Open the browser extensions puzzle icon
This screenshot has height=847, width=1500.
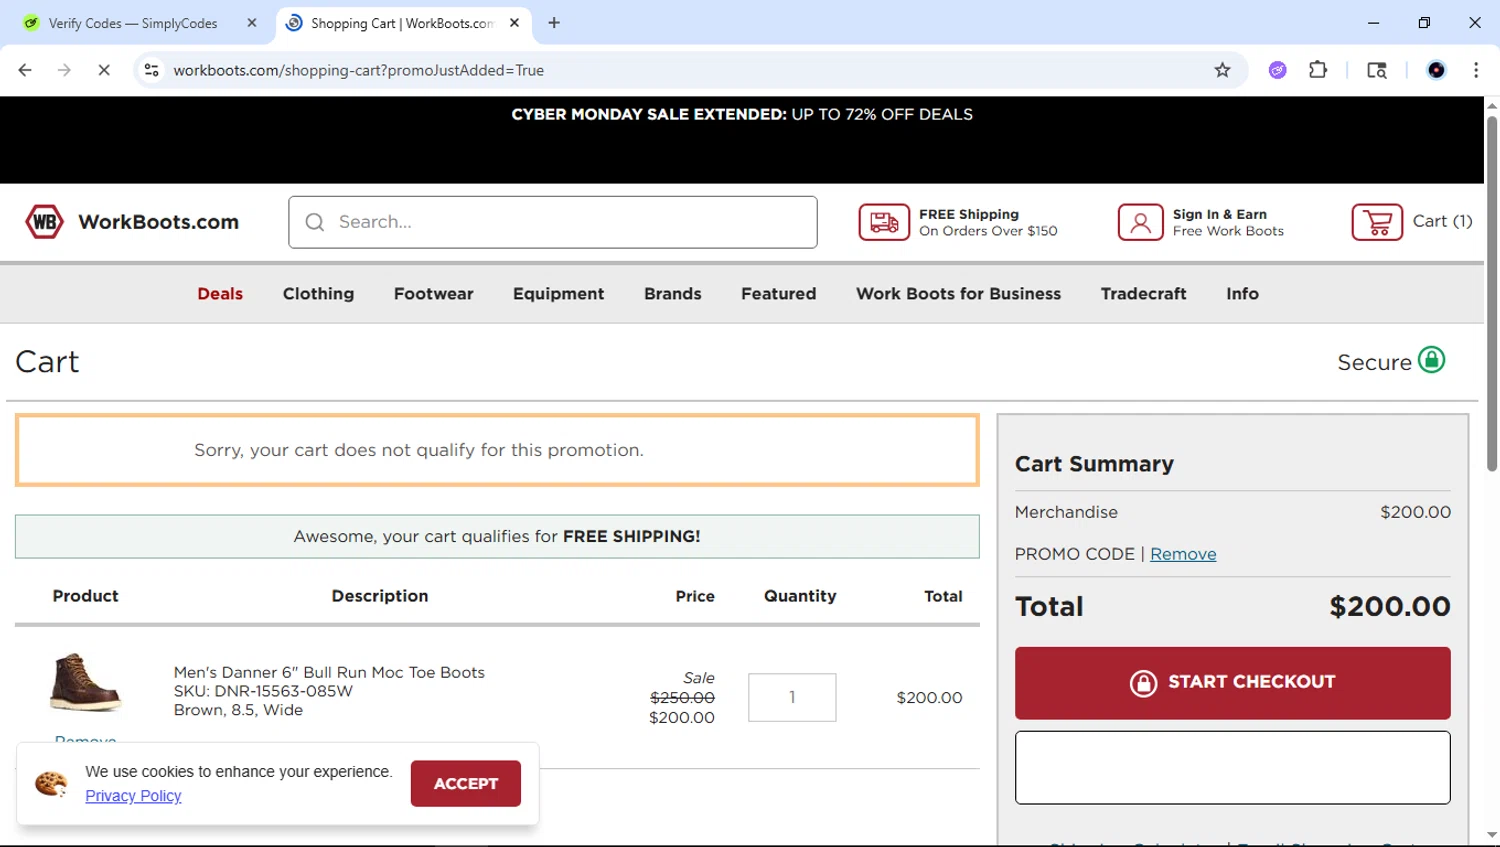(1318, 70)
